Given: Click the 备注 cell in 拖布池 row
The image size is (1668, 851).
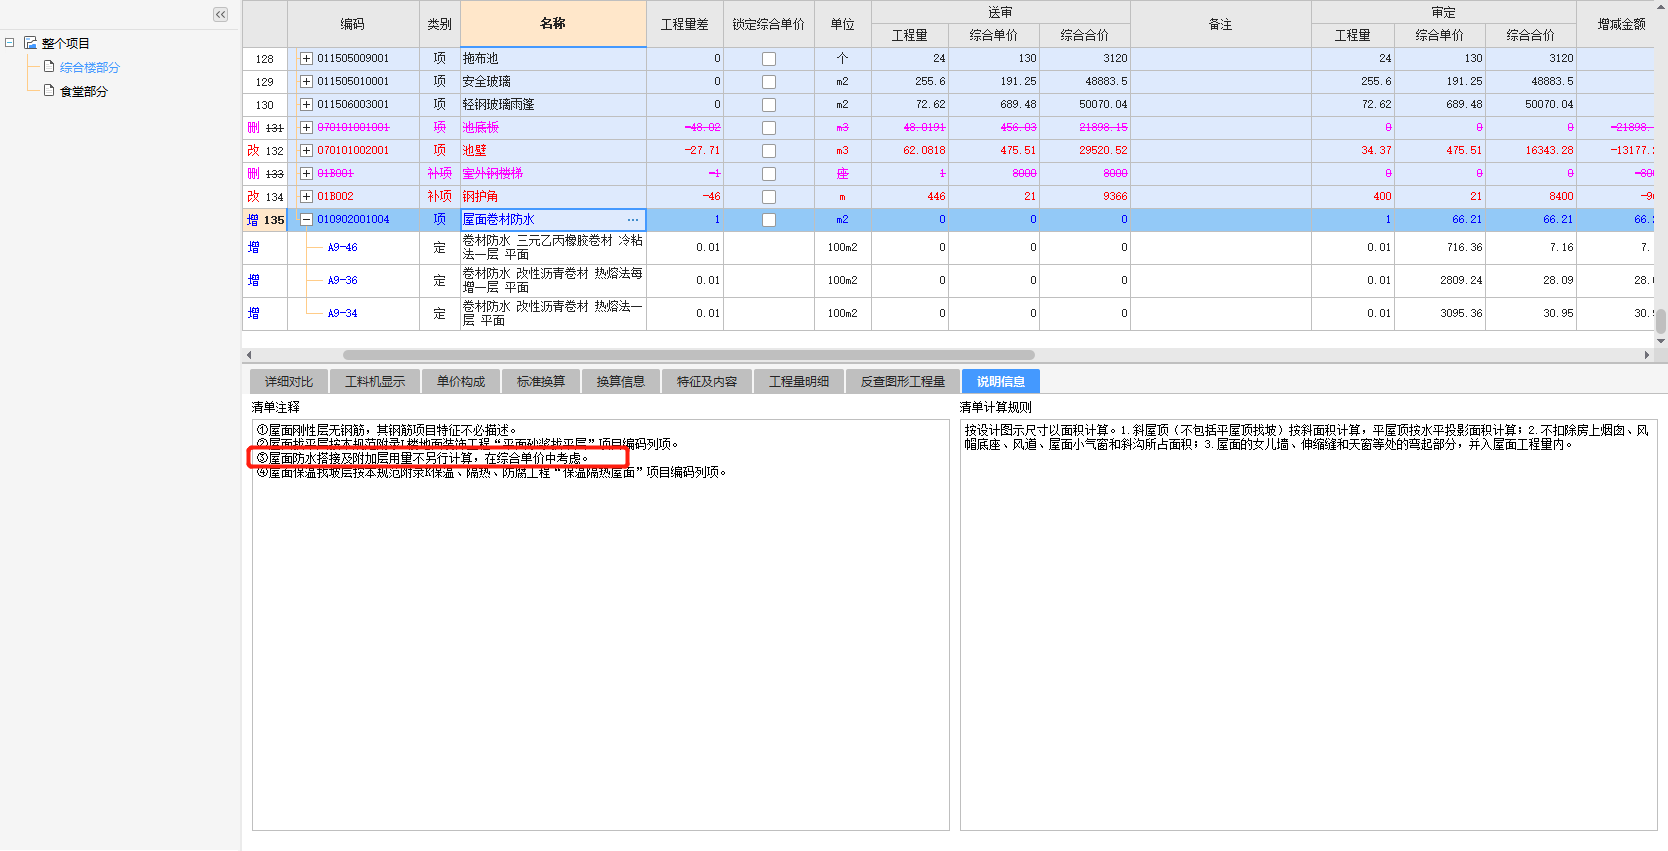Looking at the screenshot, I should 1221,59.
